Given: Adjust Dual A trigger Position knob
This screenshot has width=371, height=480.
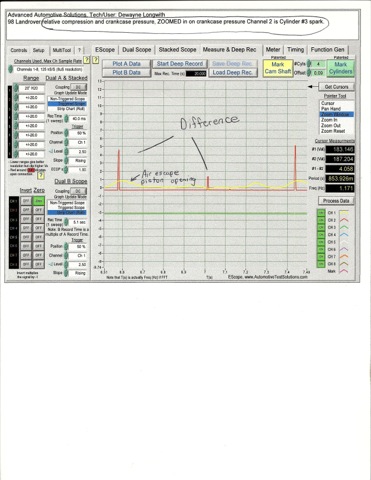Looking at the screenshot, I should click(66, 133).
